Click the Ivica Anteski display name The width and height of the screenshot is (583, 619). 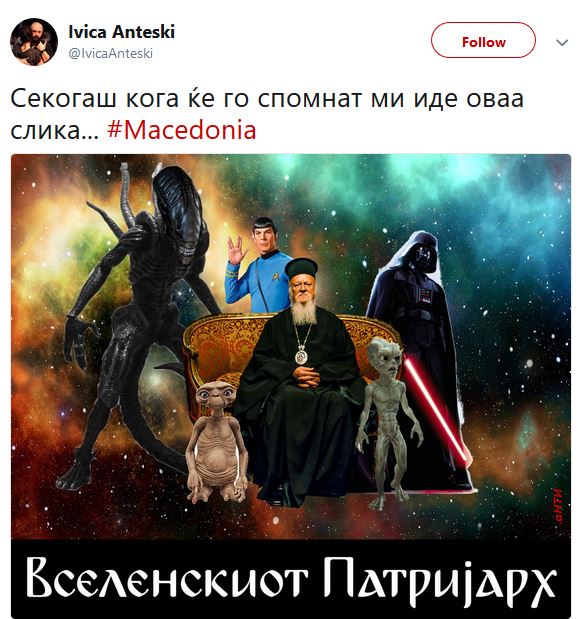[x=121, y=32]
